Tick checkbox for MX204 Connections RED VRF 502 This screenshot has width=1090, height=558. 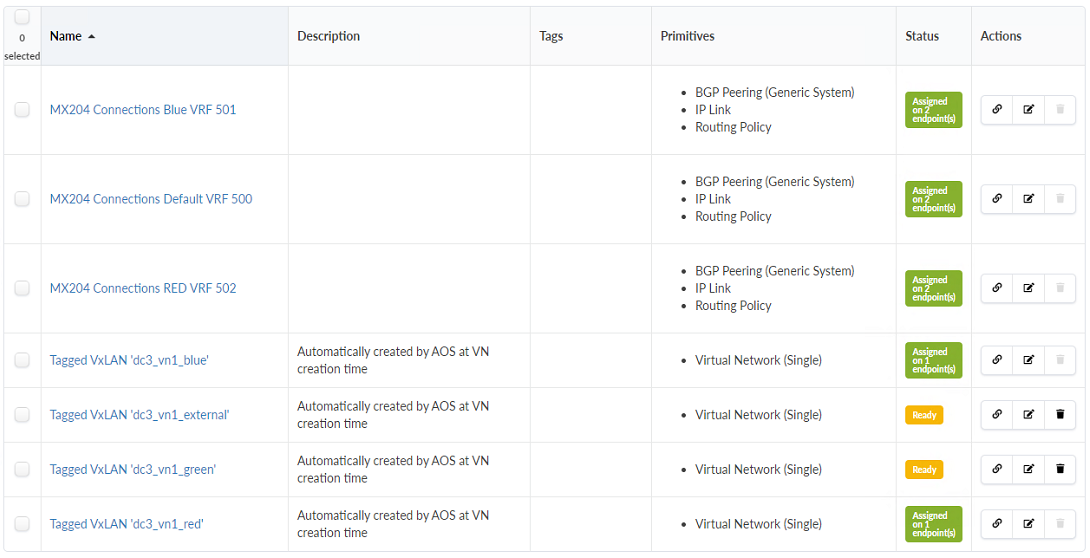pos(22,288)
